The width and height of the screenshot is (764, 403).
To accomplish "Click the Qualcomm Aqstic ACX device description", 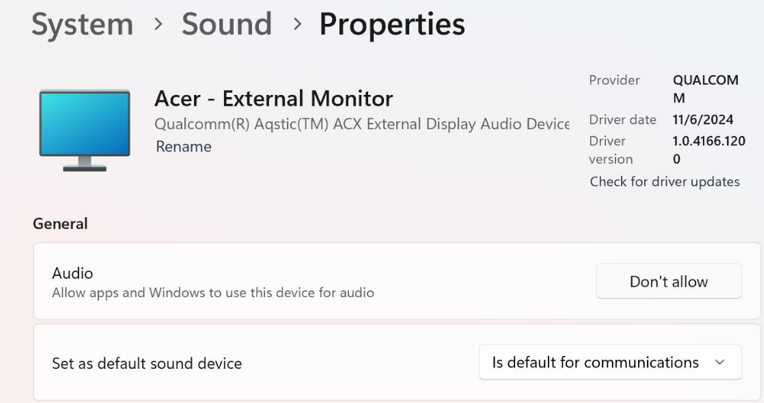I will tap(362, 124).
